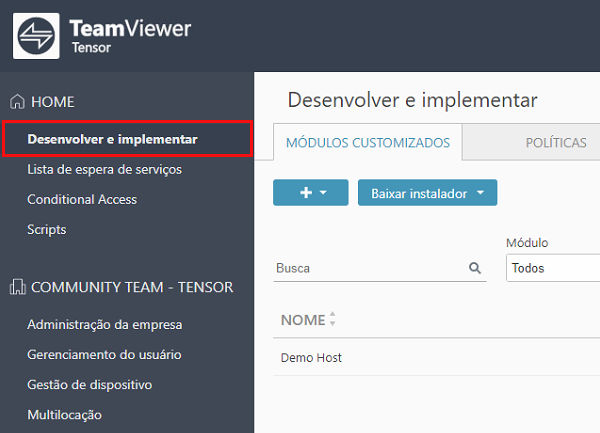The width and height of the screenshot is (600, 433).
Task: Open Scripts in sidebar
Action: pyautogui.click(x=47, y=230)
